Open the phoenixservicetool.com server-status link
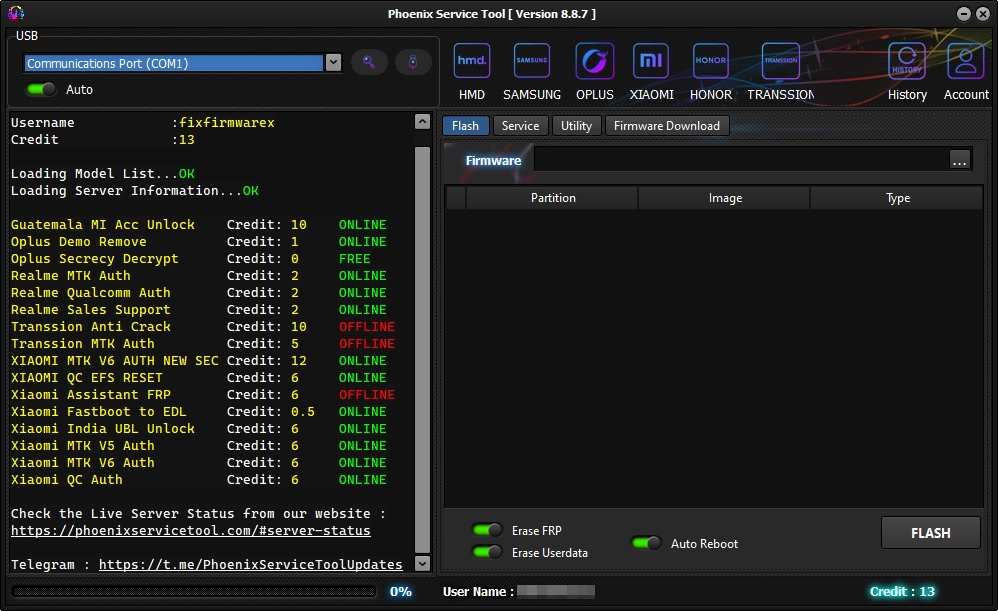Viewport: 998px width, 611px height. tap(190, 530)
